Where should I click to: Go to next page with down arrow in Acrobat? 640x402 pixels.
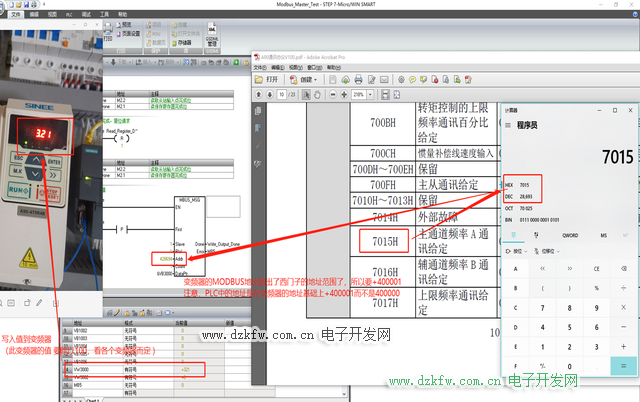(x=270, y=93)
